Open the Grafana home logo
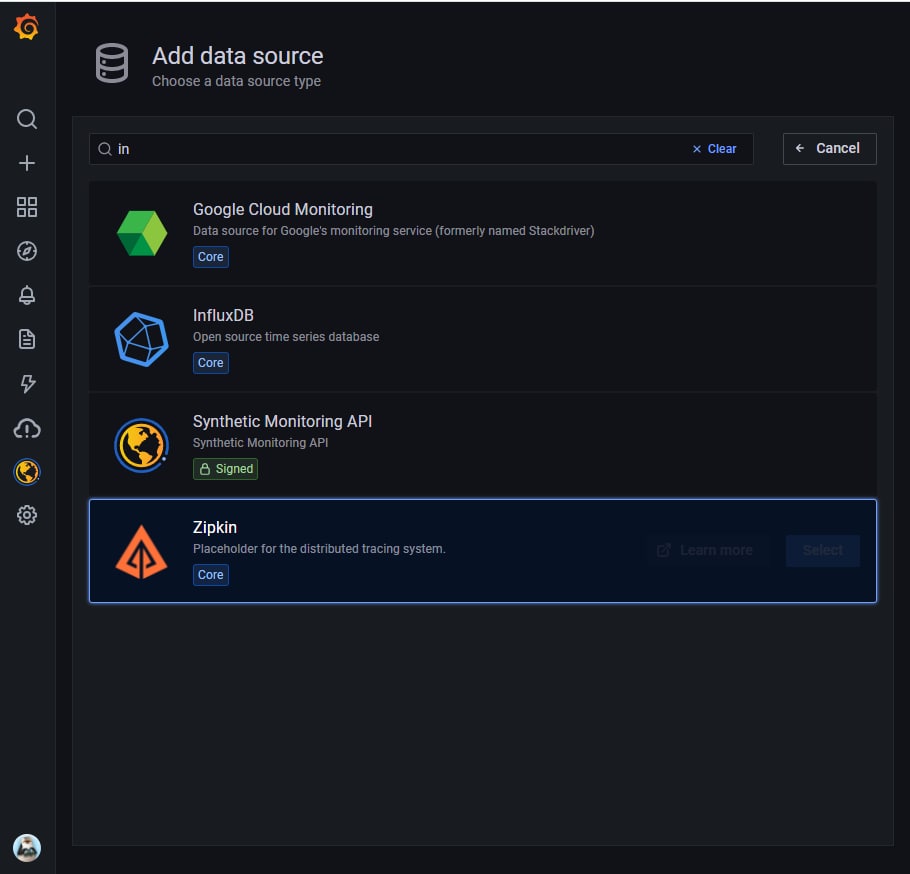Viewport: 910px width, 874px height. click(x=27, y=27)
